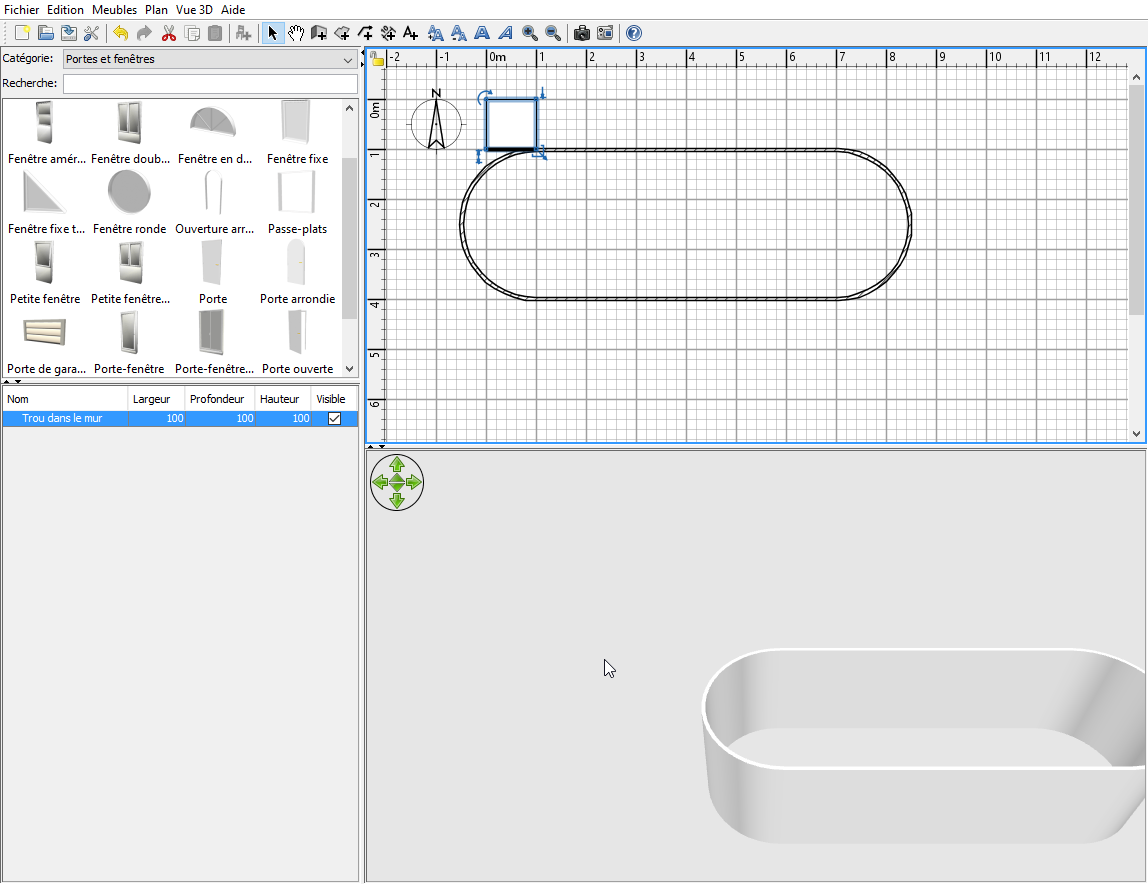Click the 3D view turn right arrow
This screenshot has height=884, width=1148.
click(414, 482)
